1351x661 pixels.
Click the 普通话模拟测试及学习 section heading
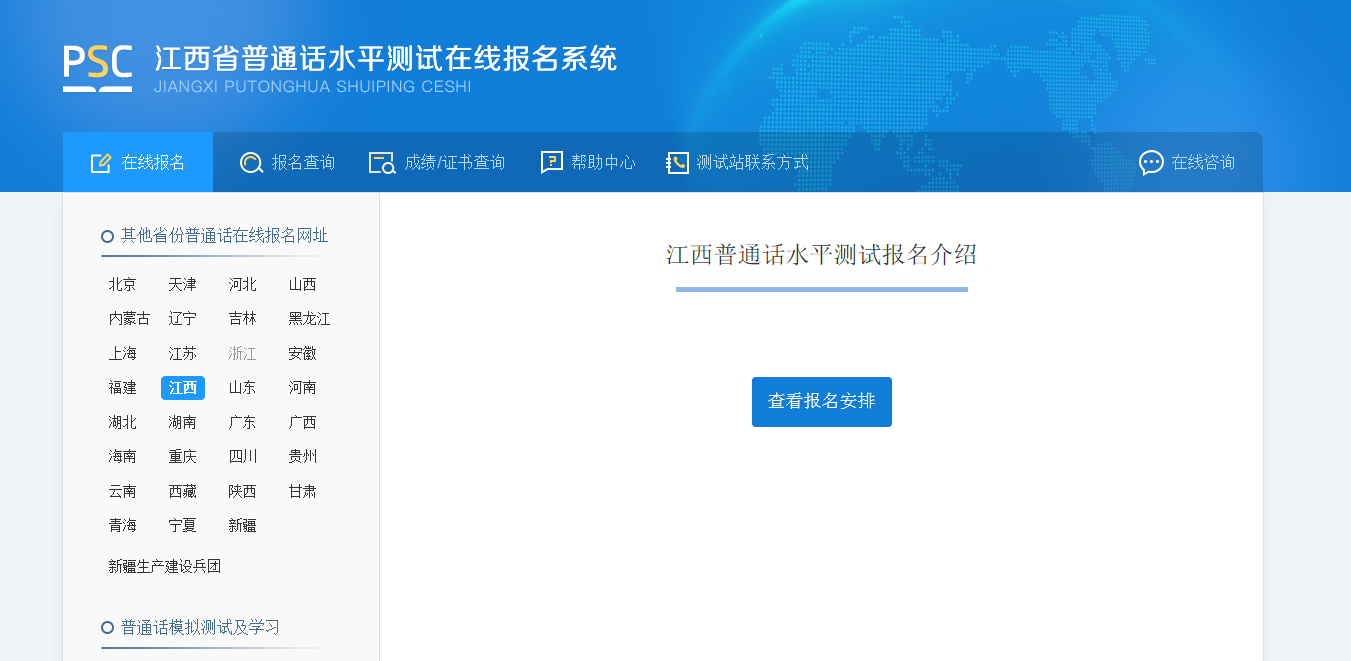coord(200,628)
